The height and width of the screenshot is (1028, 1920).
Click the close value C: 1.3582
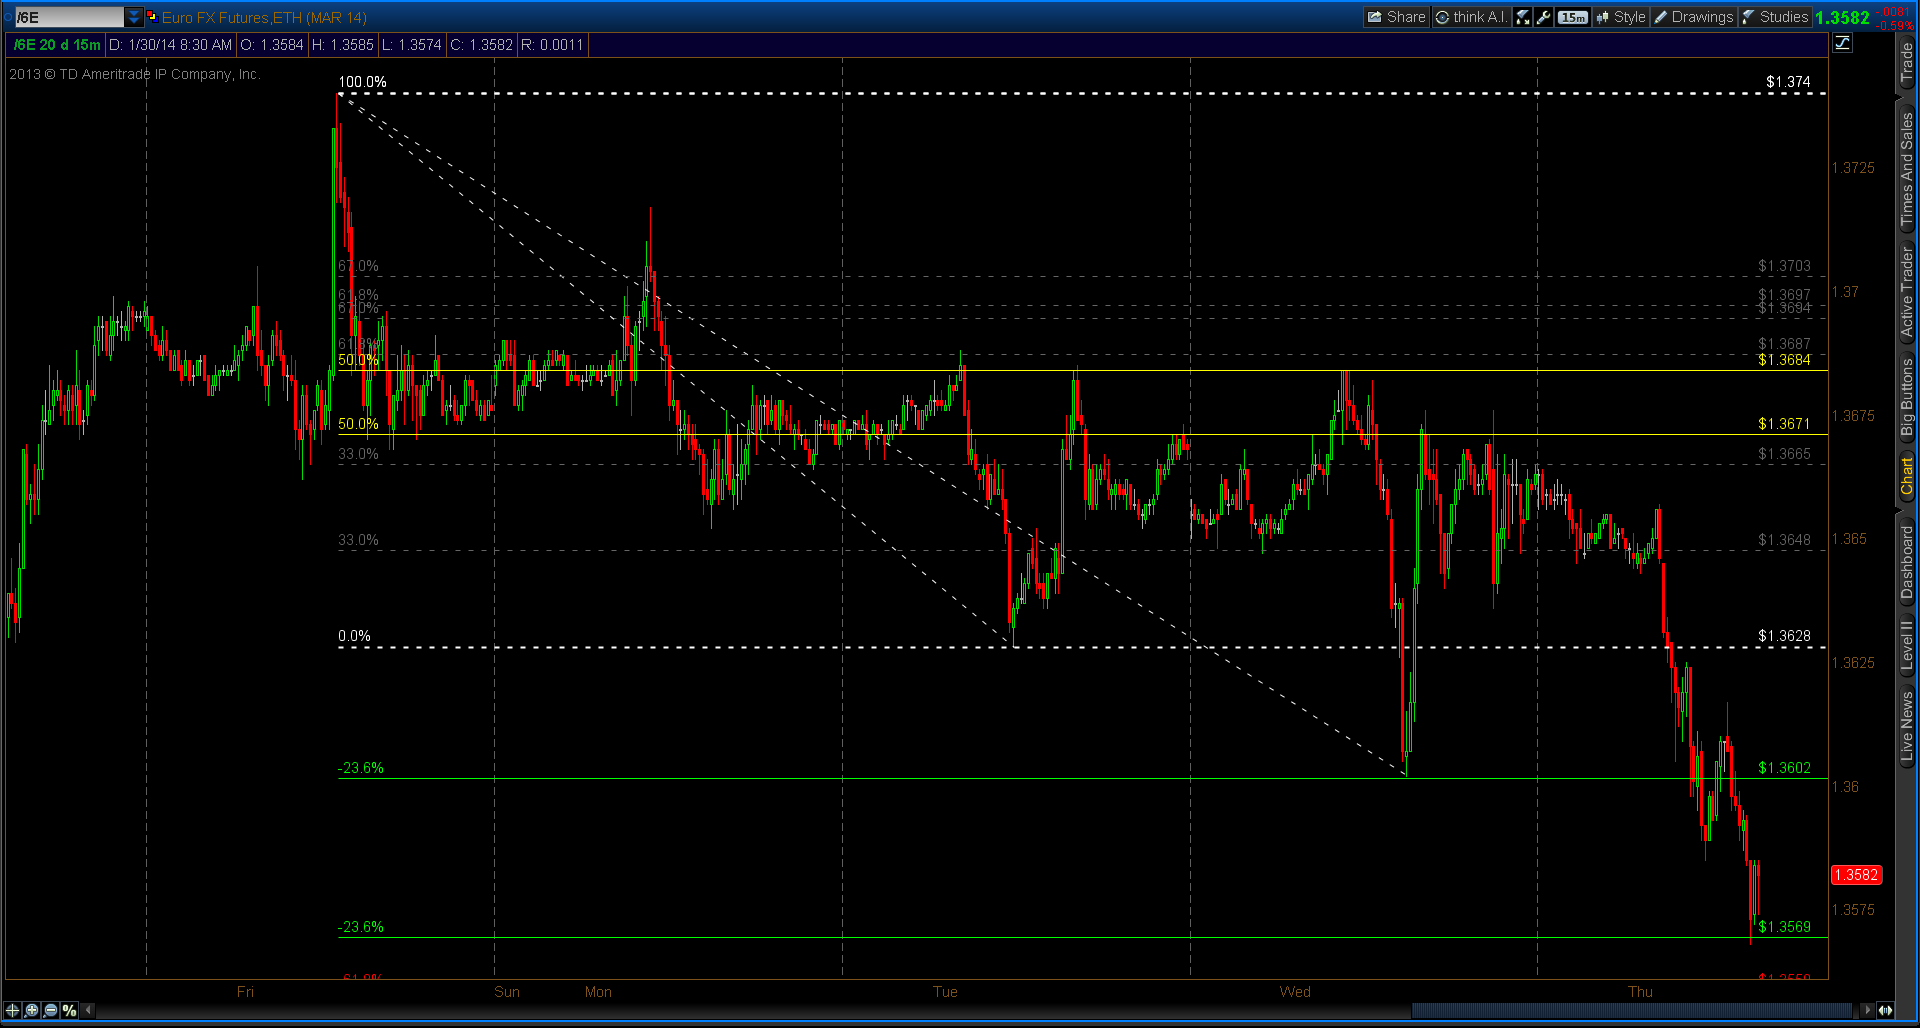click(481, 45)
